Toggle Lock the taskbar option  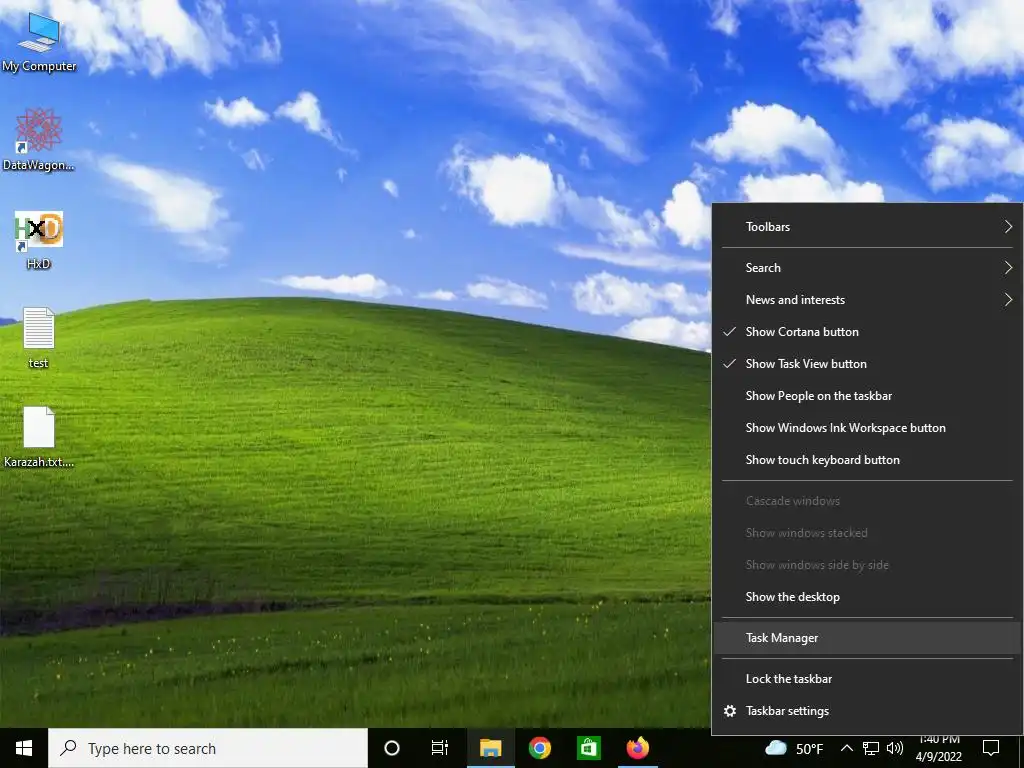(x=867, y=679)
